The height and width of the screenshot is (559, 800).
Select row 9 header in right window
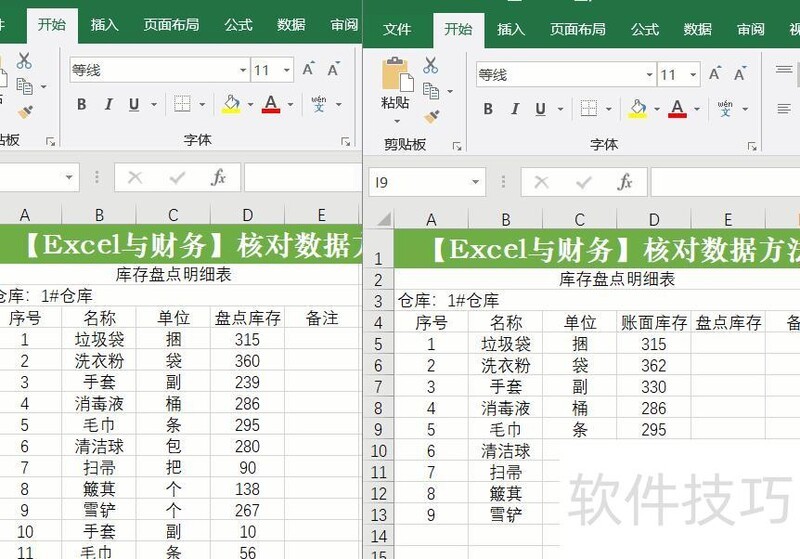378,429
